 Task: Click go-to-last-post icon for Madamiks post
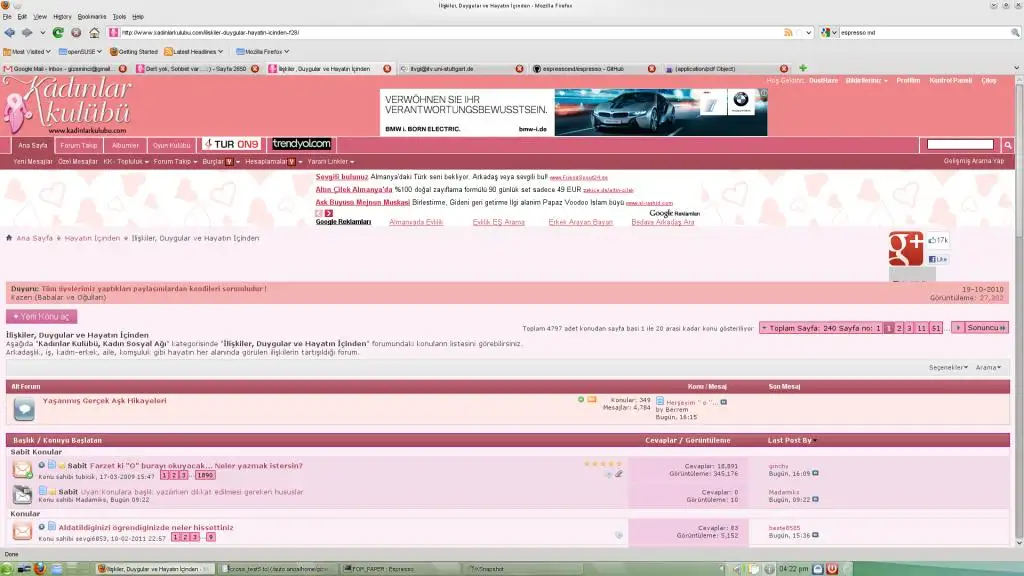click(x=815, y=500)
